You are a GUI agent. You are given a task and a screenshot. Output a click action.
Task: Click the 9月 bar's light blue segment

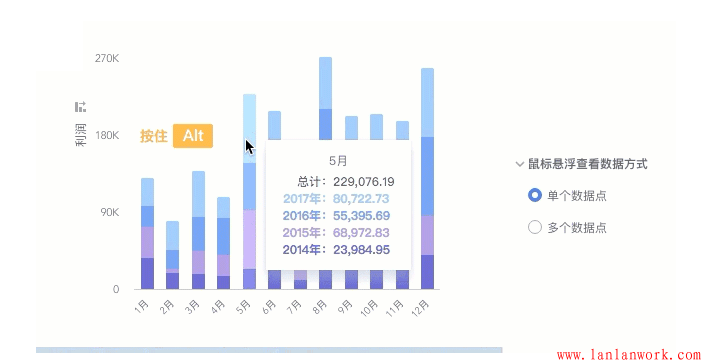(x=352, y=128)
